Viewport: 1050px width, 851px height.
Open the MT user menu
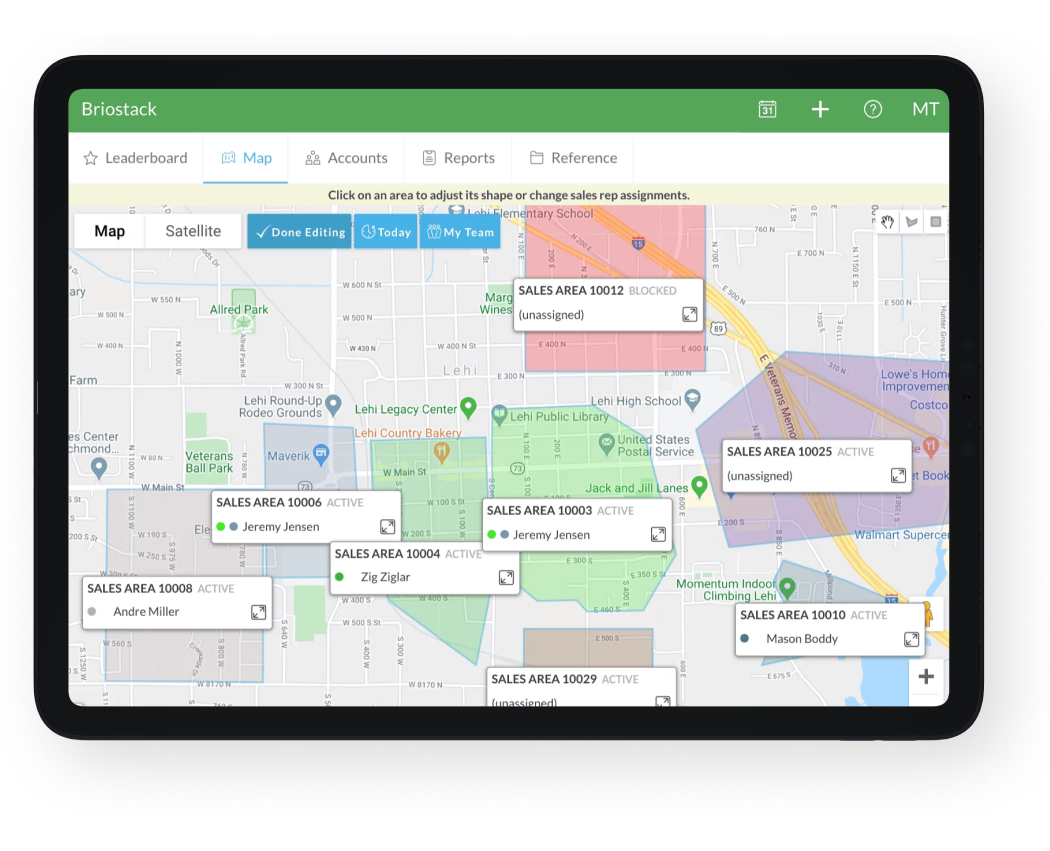click(x=925, y=109)
